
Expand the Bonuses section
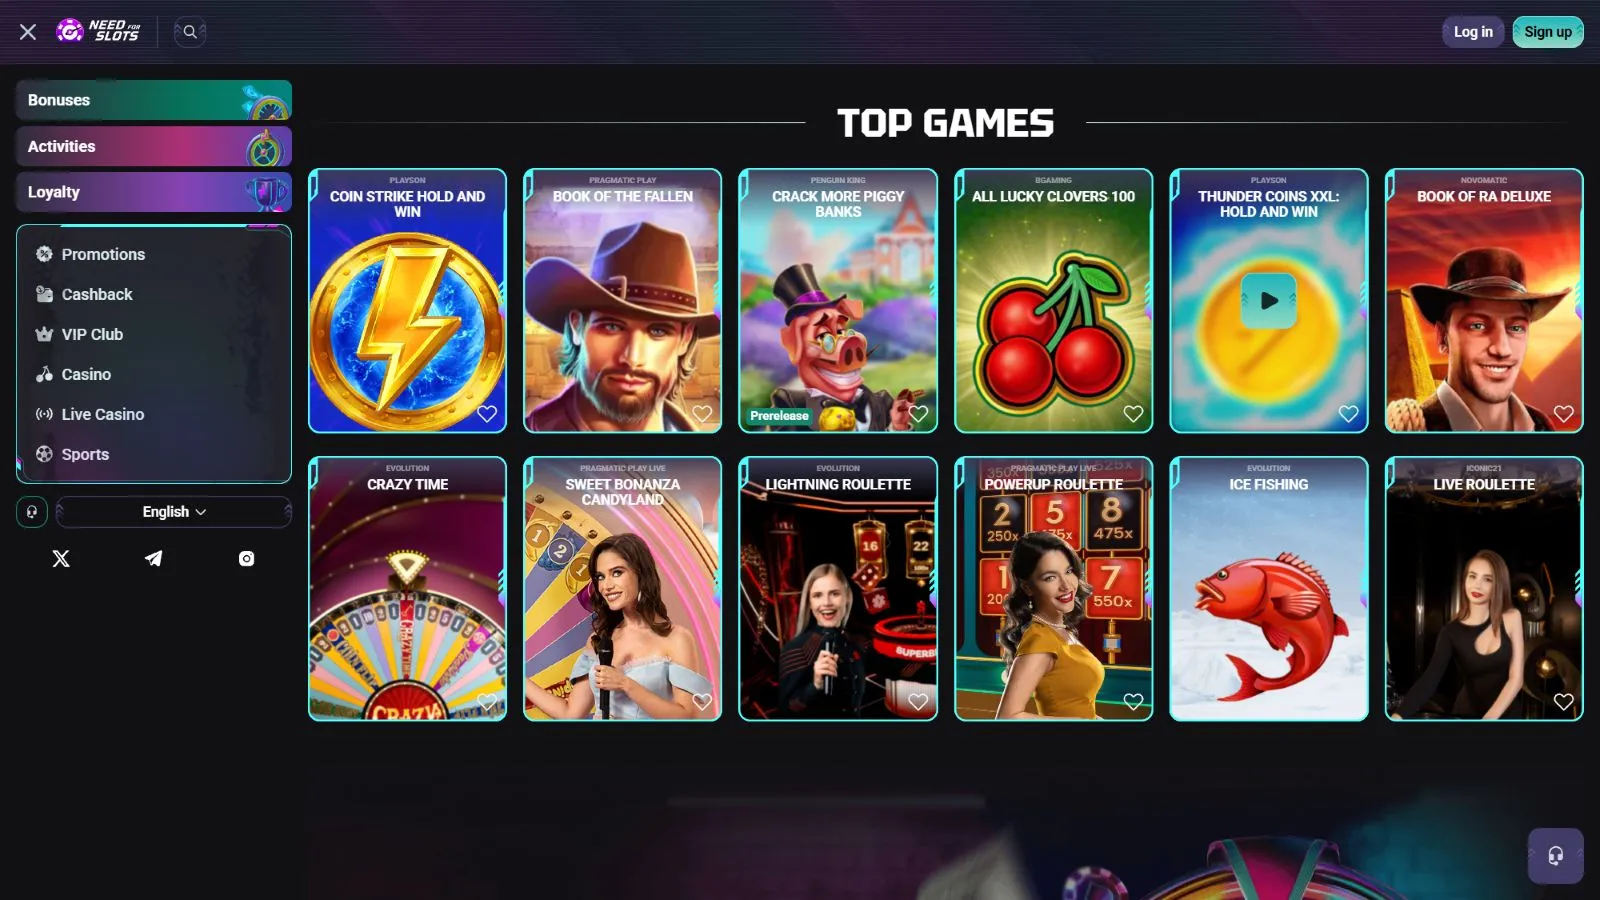pyautogui.click(x=154, y=100)
